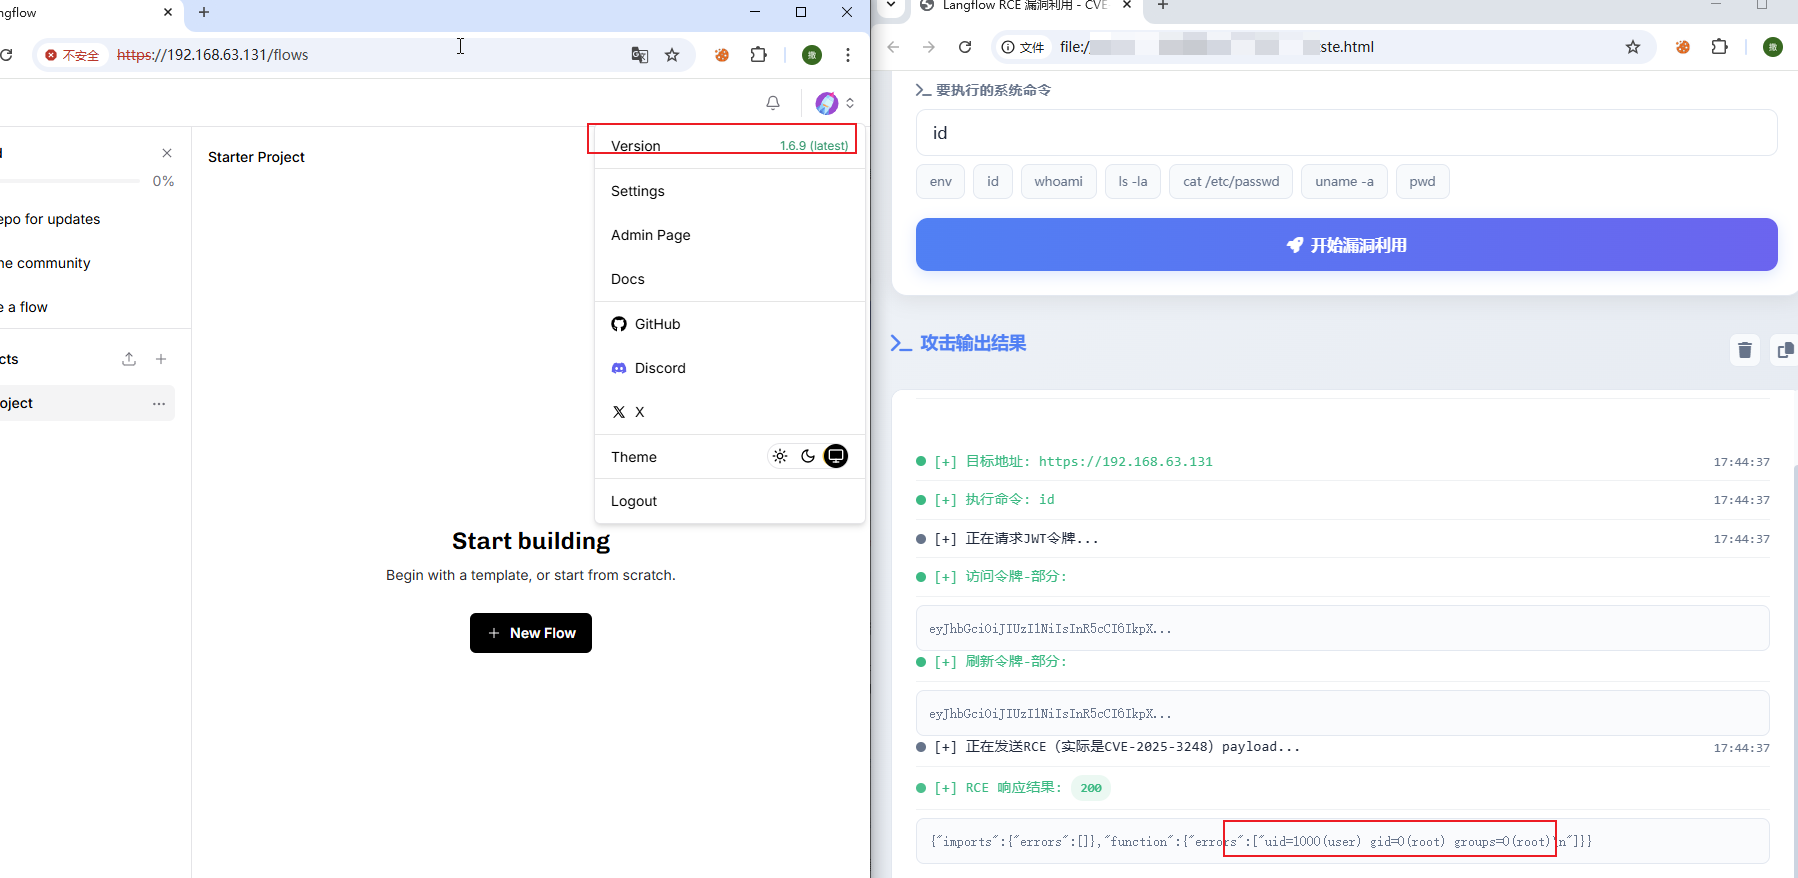Open the extensions puzzle icon in left browser
Image resolution: width=1798 pixels, height=878 pixels.
click(759, 55)
